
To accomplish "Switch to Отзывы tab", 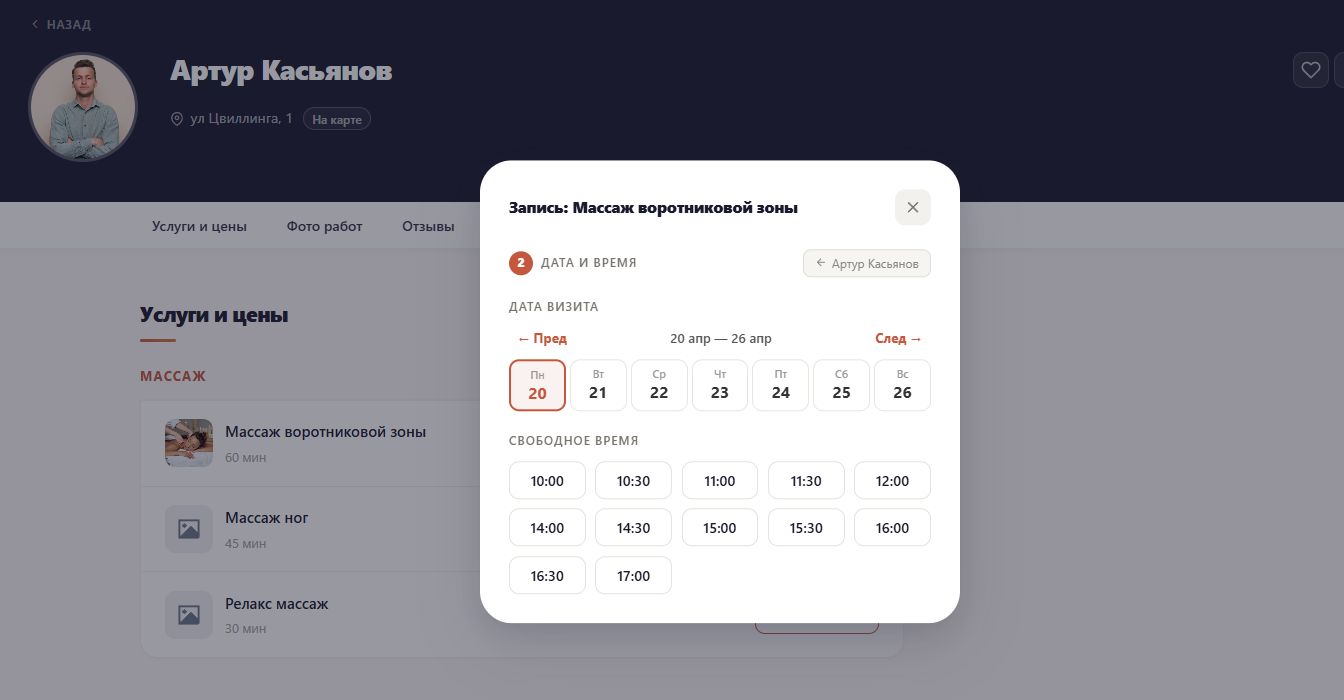I will click(428, 226).
